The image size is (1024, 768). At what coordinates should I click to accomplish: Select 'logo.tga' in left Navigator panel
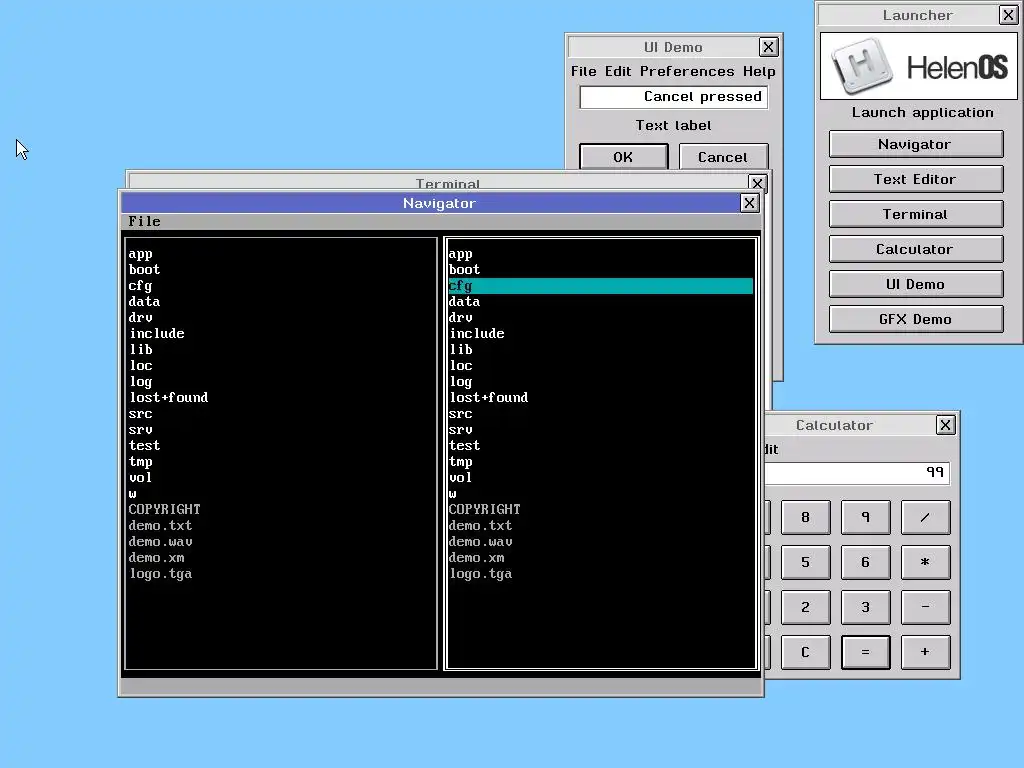tap(281, 574)
